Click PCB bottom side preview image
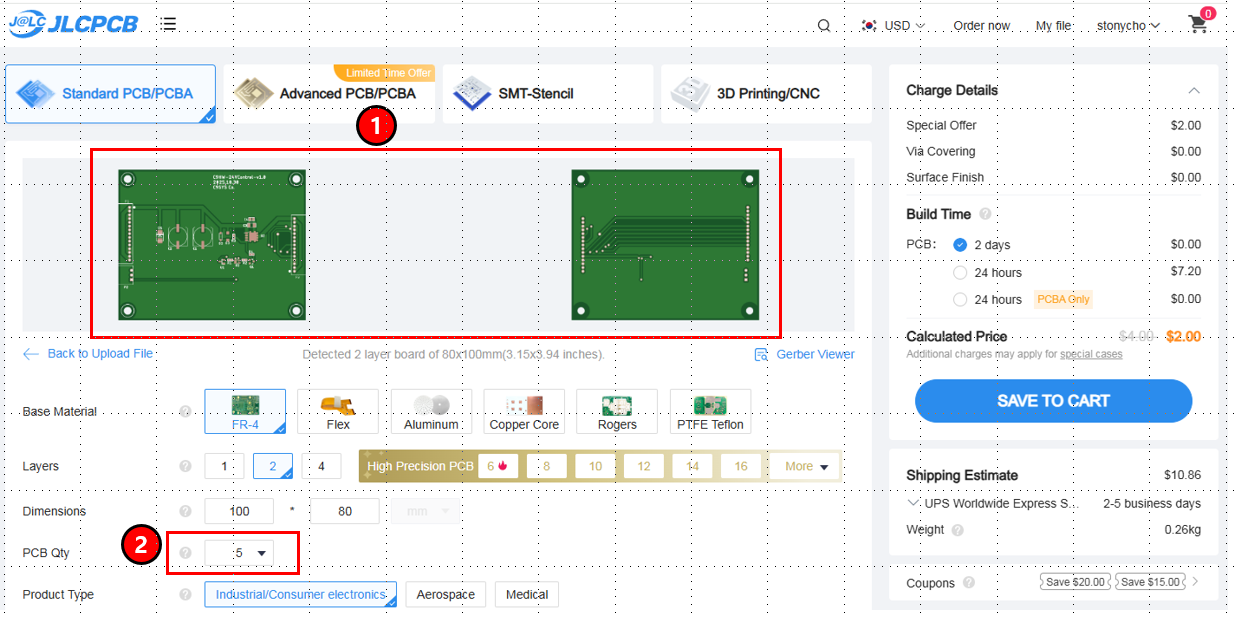Screen dimensions: 1238x619 click(665, 245)
